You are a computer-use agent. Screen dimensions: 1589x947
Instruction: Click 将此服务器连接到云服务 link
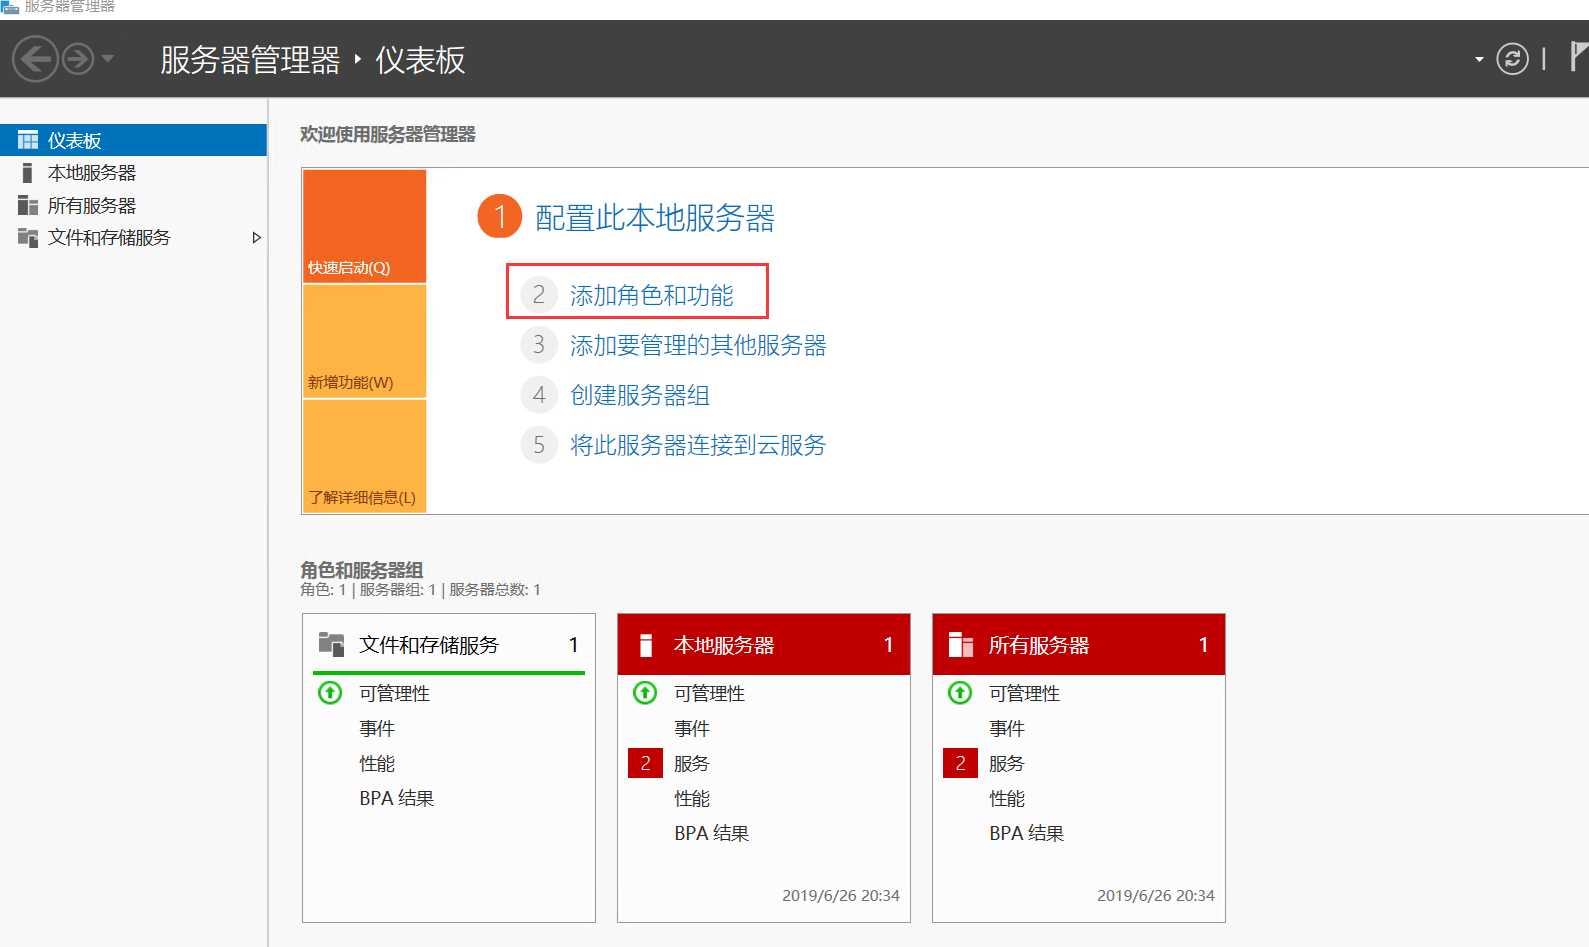point(698,445)
